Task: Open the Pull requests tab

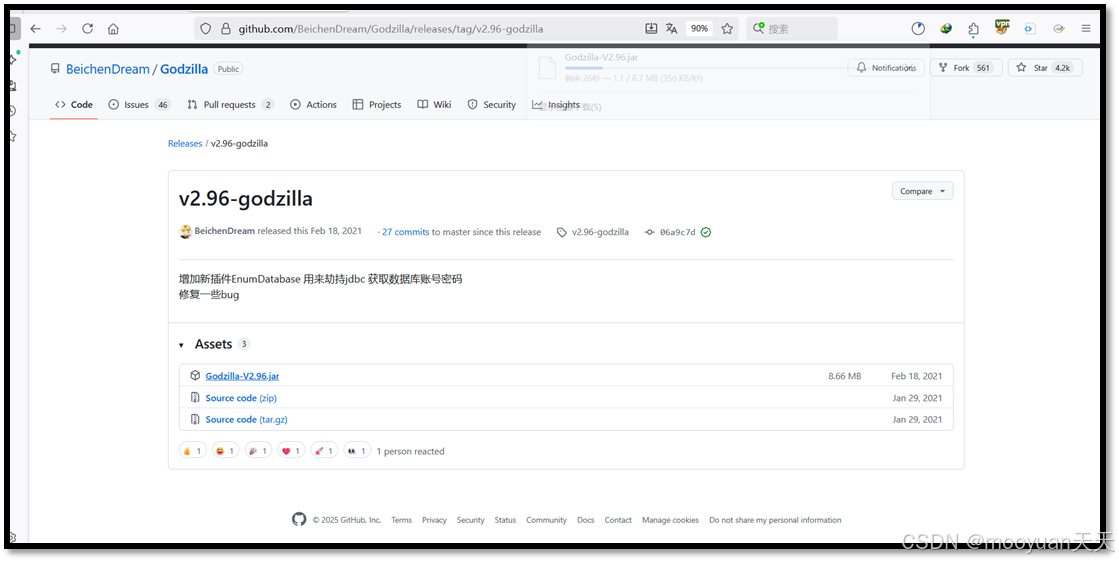Action: [x=231, y=105]
